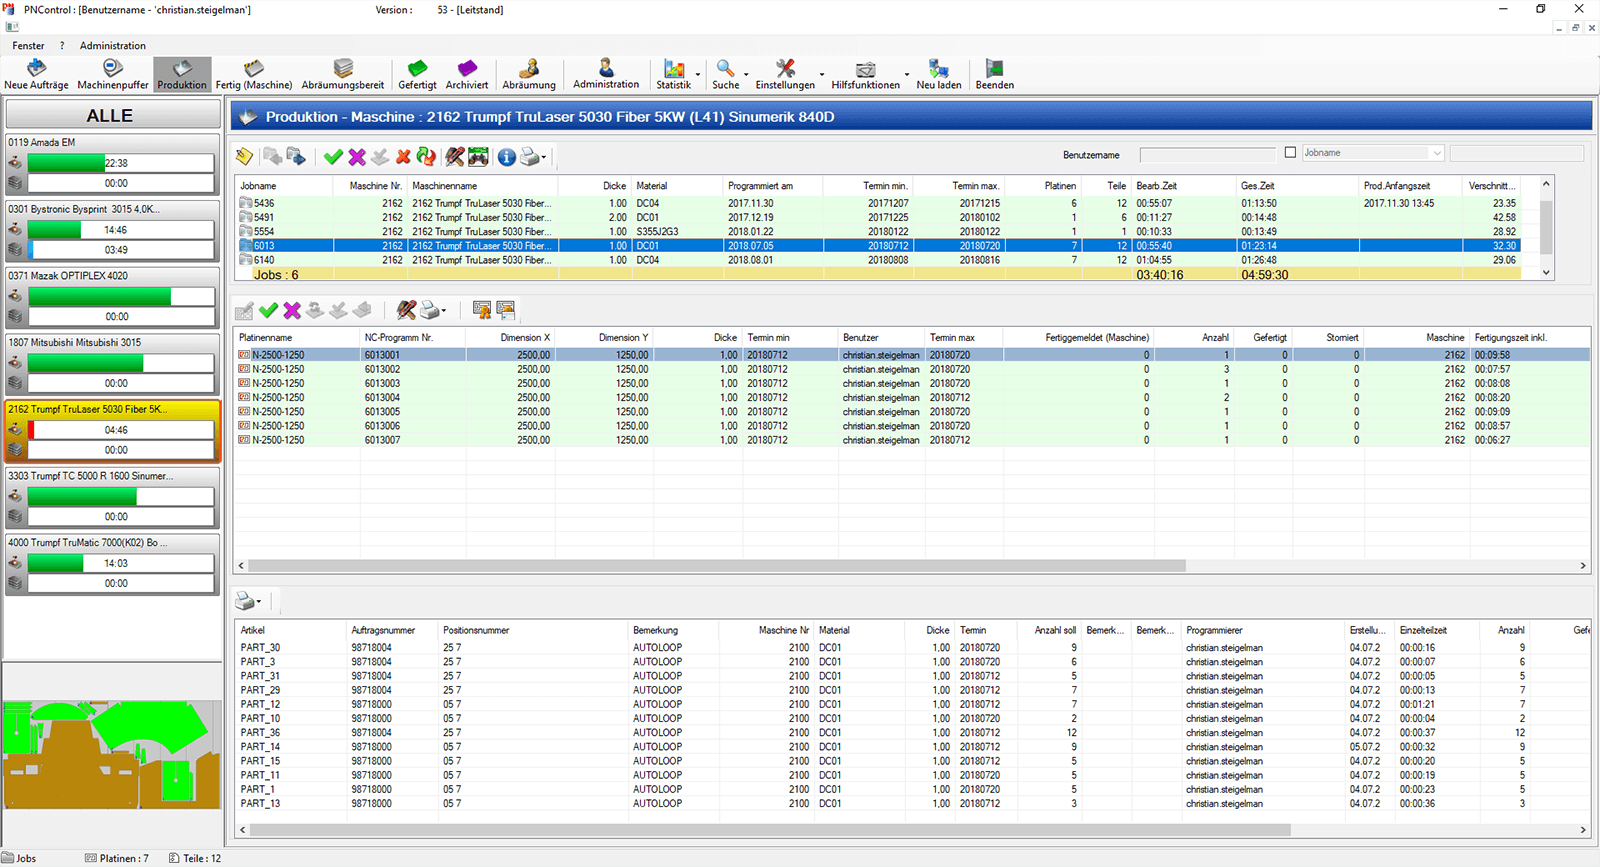Click progress bar of 0371 Mazak OPTIPLEX
Screen dimensions: 1600x867
121,297
